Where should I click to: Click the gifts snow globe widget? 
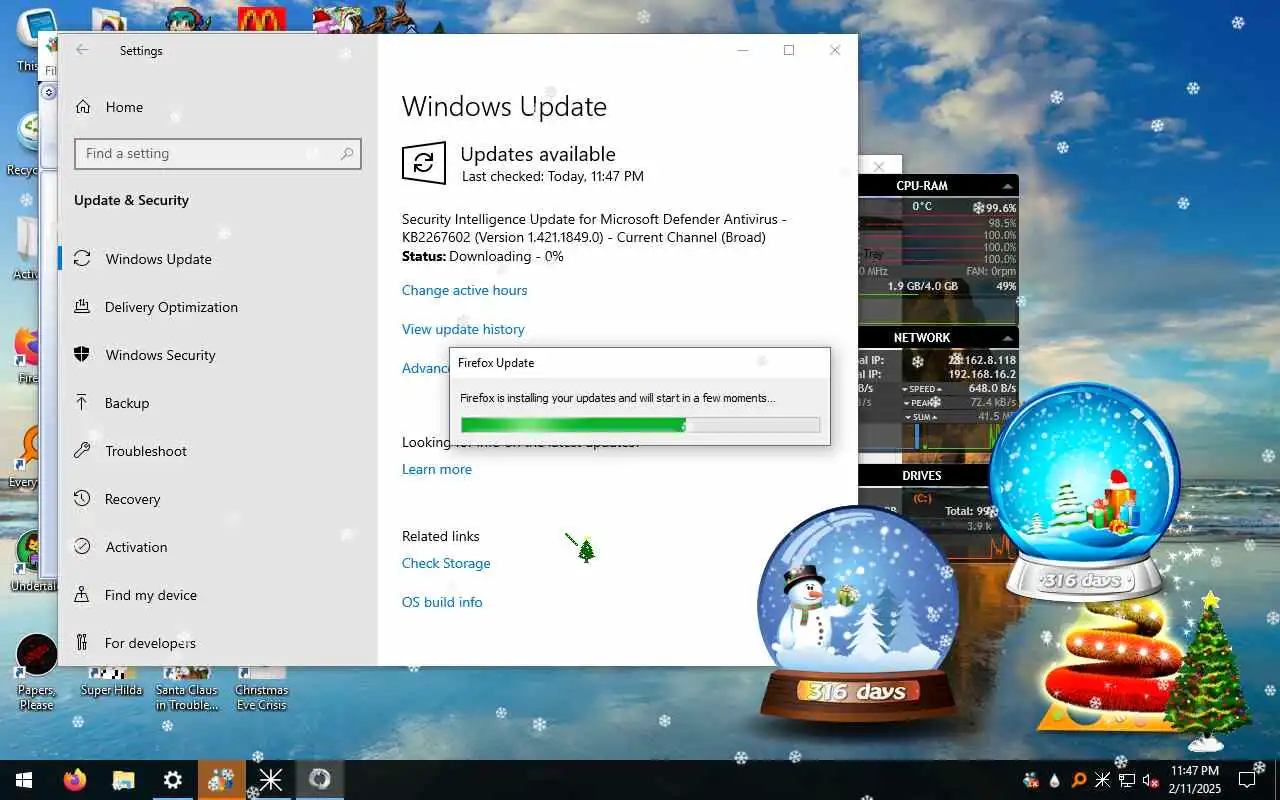point(1084,490)
